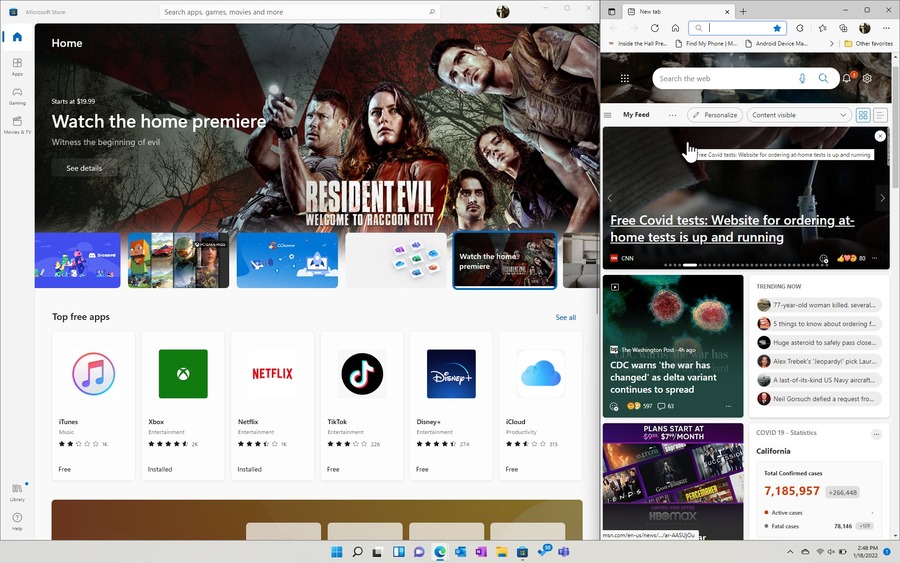The height and width of the screenshot is (563, 900).
Task: Click the blue web search magnifier
Action: (x=823, y=79)
